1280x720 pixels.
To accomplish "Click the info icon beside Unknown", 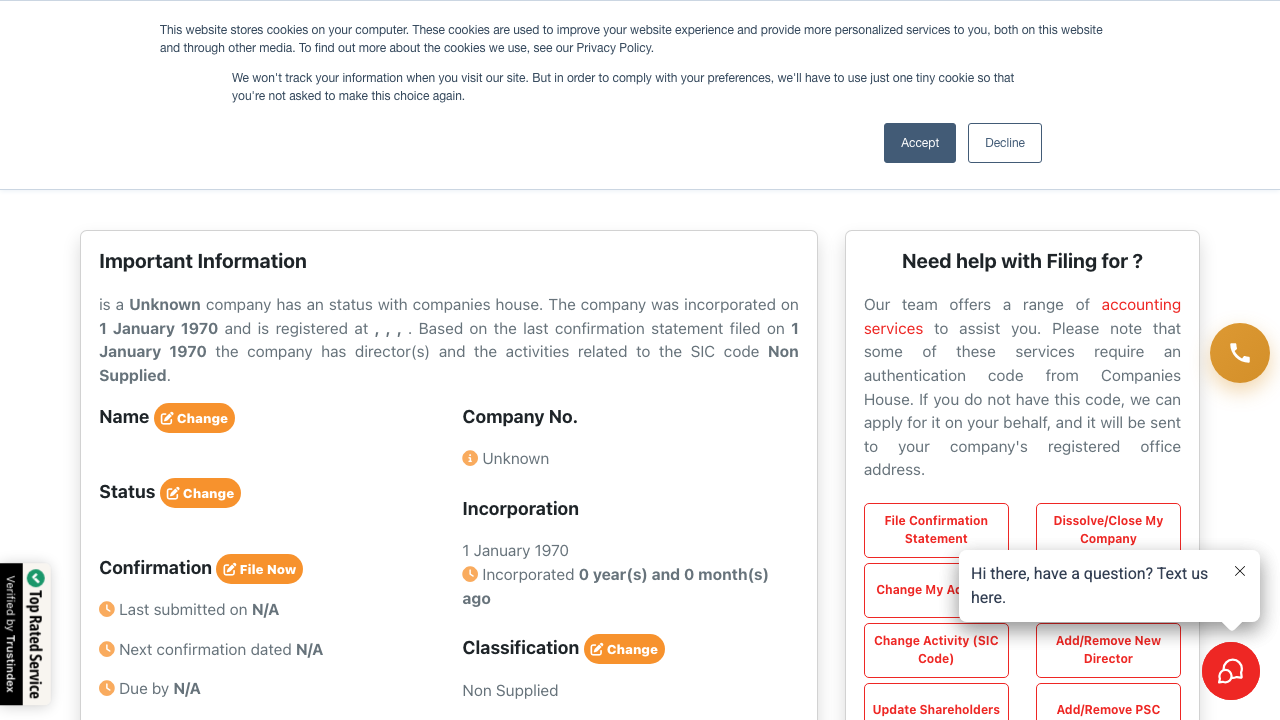I will tap(470, 458).
